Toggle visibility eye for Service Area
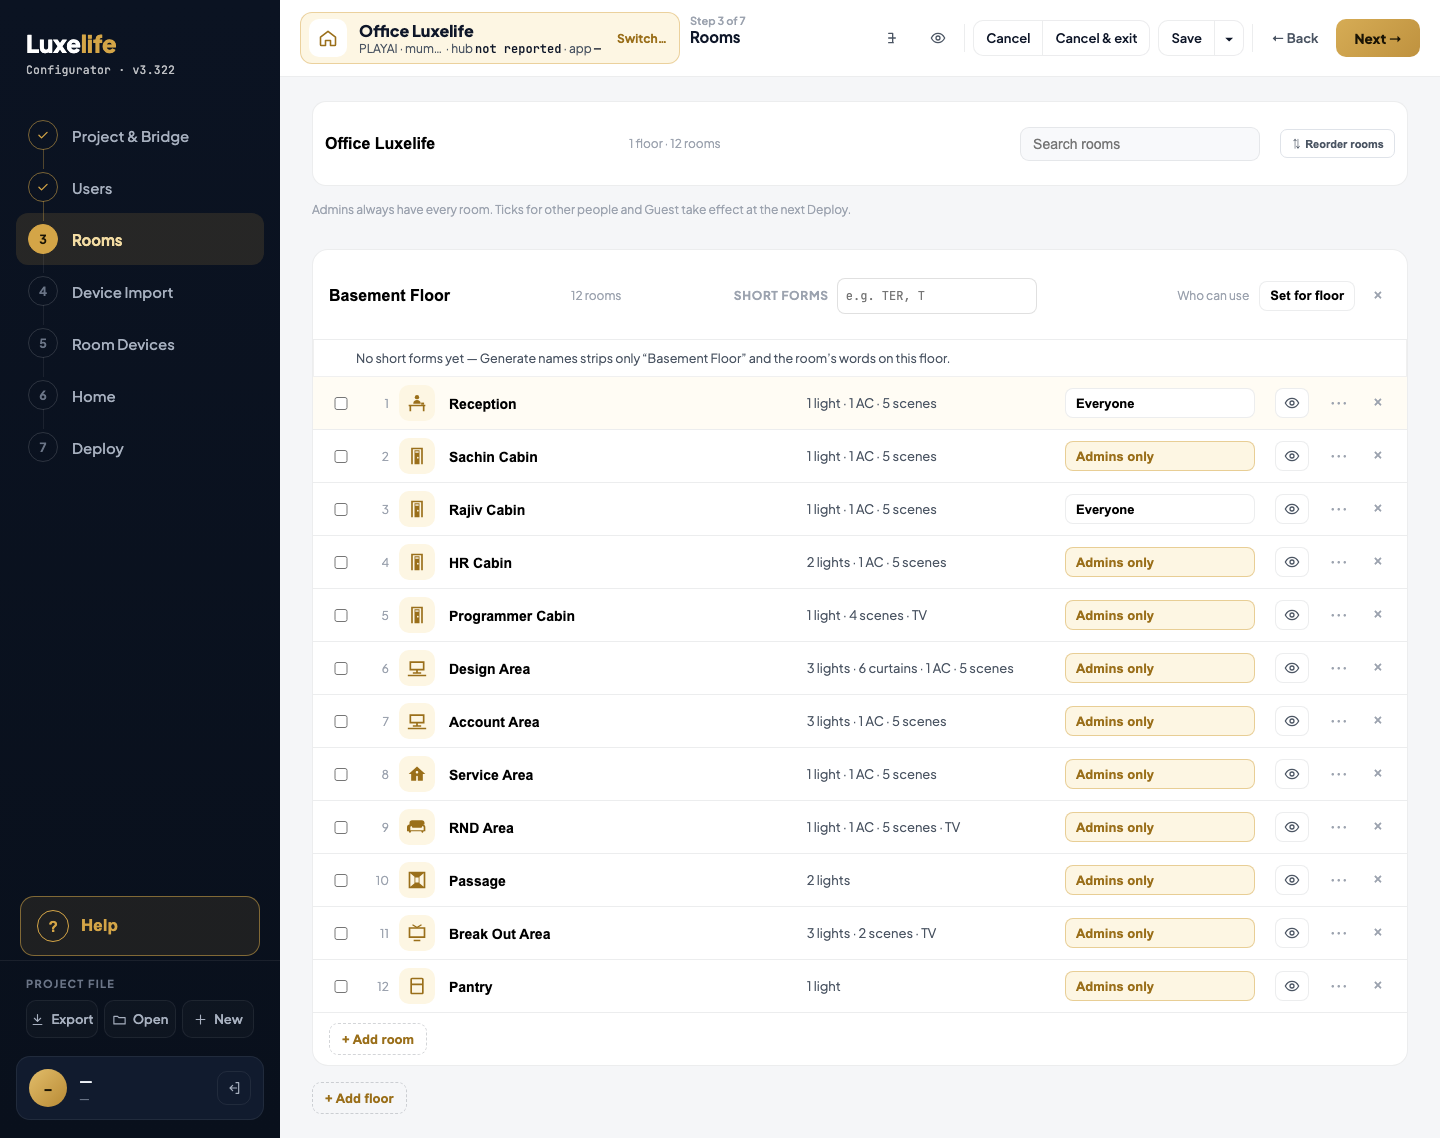Viewport: 1440px width, 1138px height. tap(1292, 774)
